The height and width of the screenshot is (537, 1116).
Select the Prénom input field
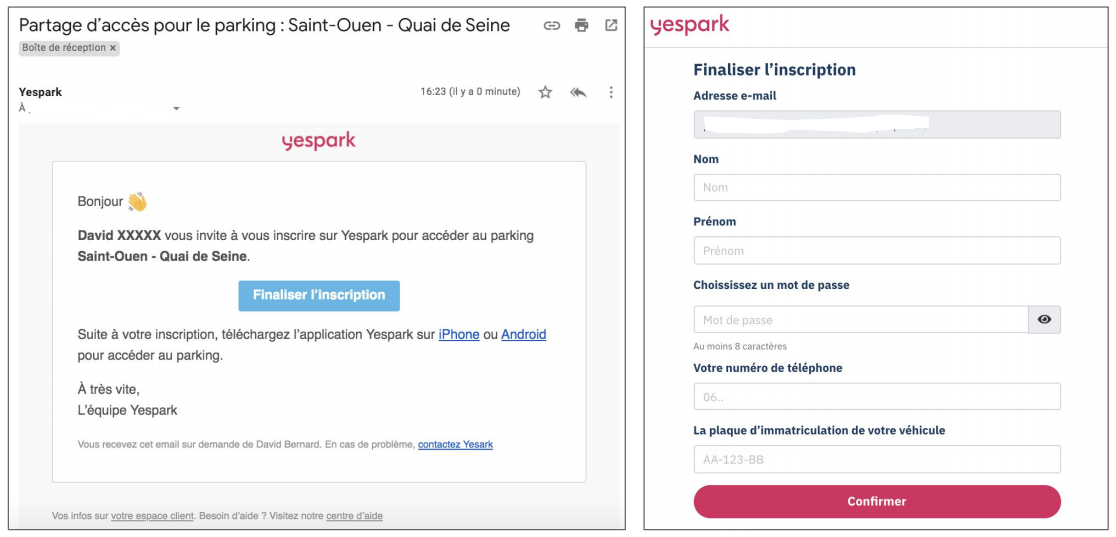tap(877, 251)
